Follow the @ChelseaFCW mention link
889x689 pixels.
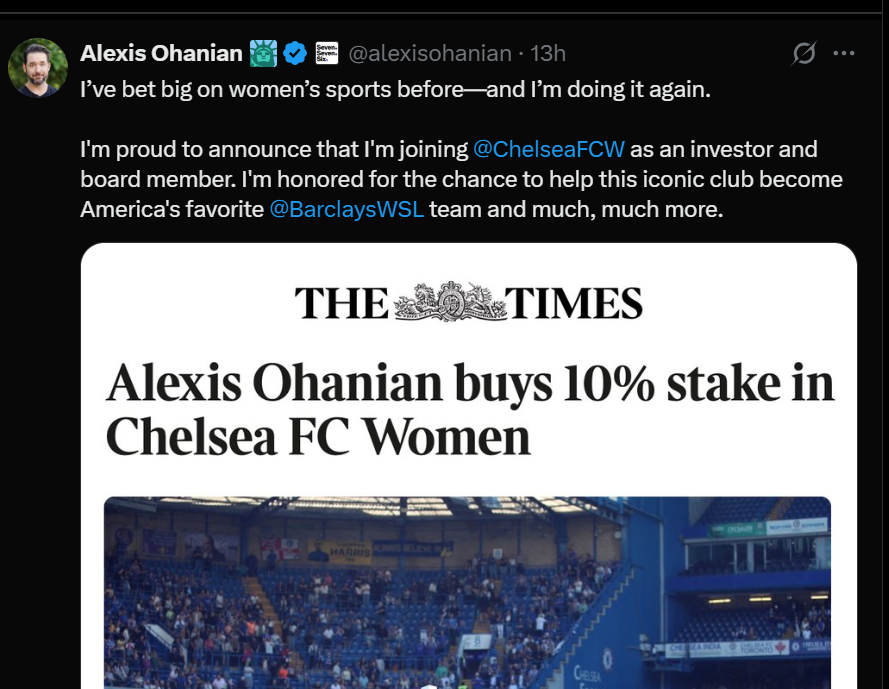pyautogui.click(x=549, y=150)
